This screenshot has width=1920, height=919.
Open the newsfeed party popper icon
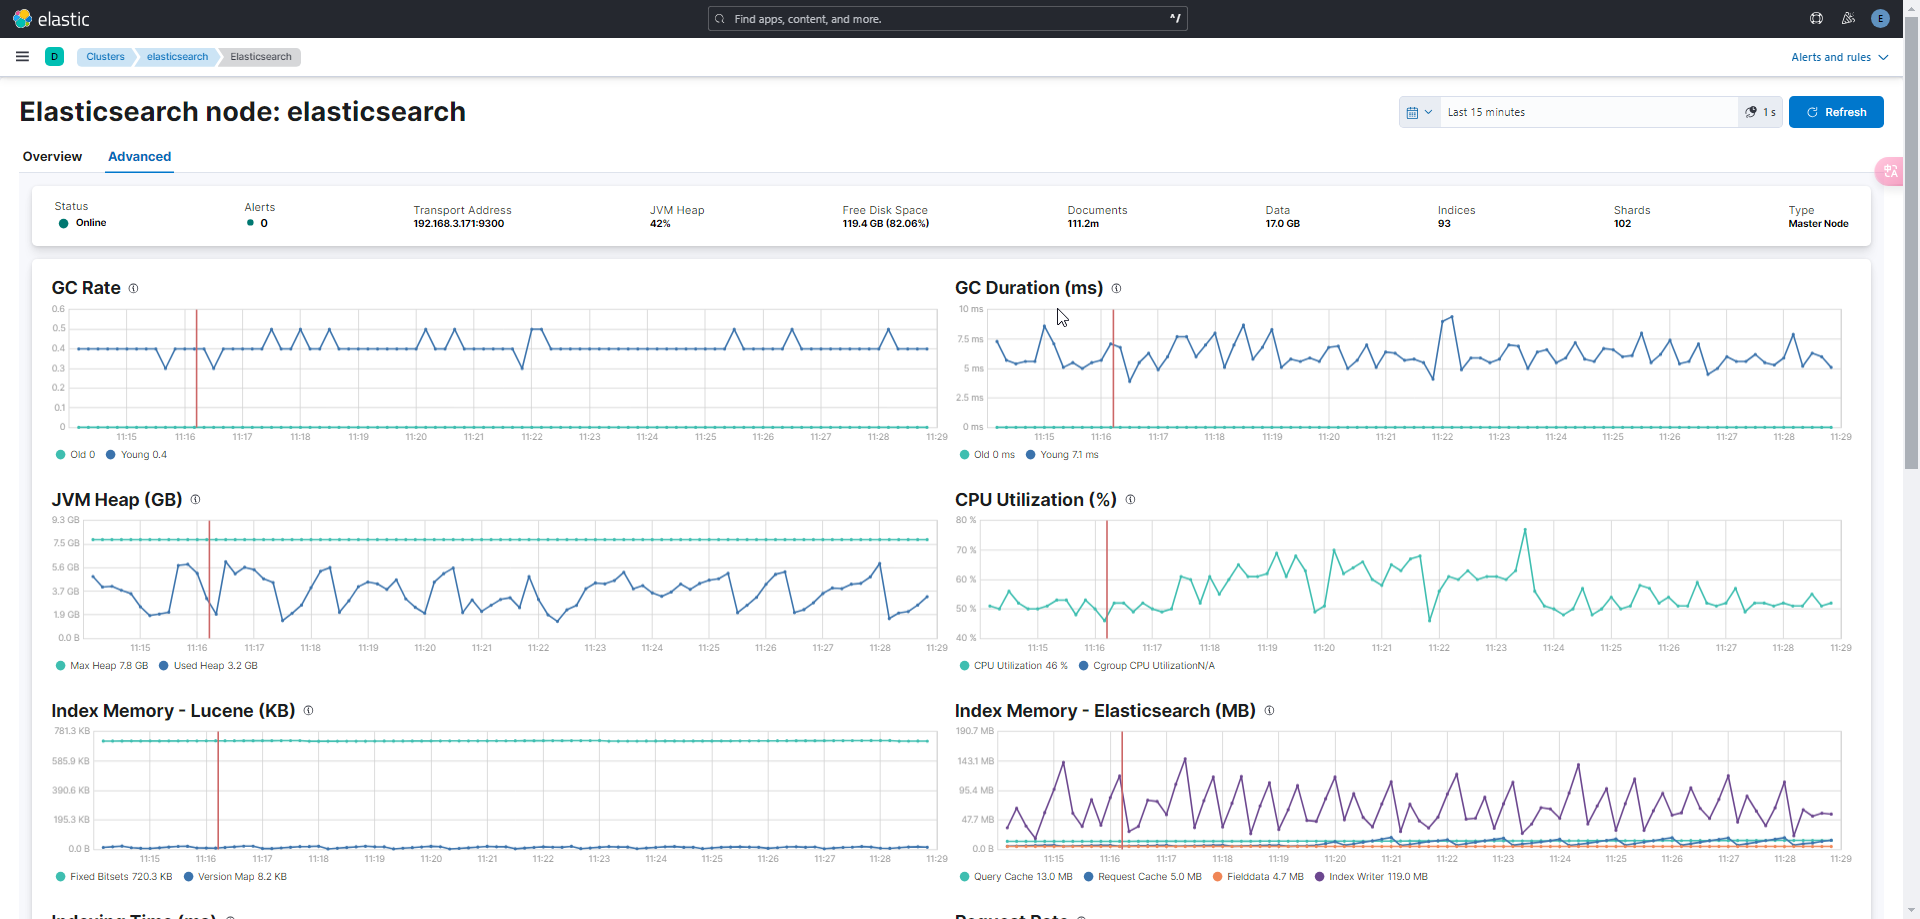[x=1848, y=19]
